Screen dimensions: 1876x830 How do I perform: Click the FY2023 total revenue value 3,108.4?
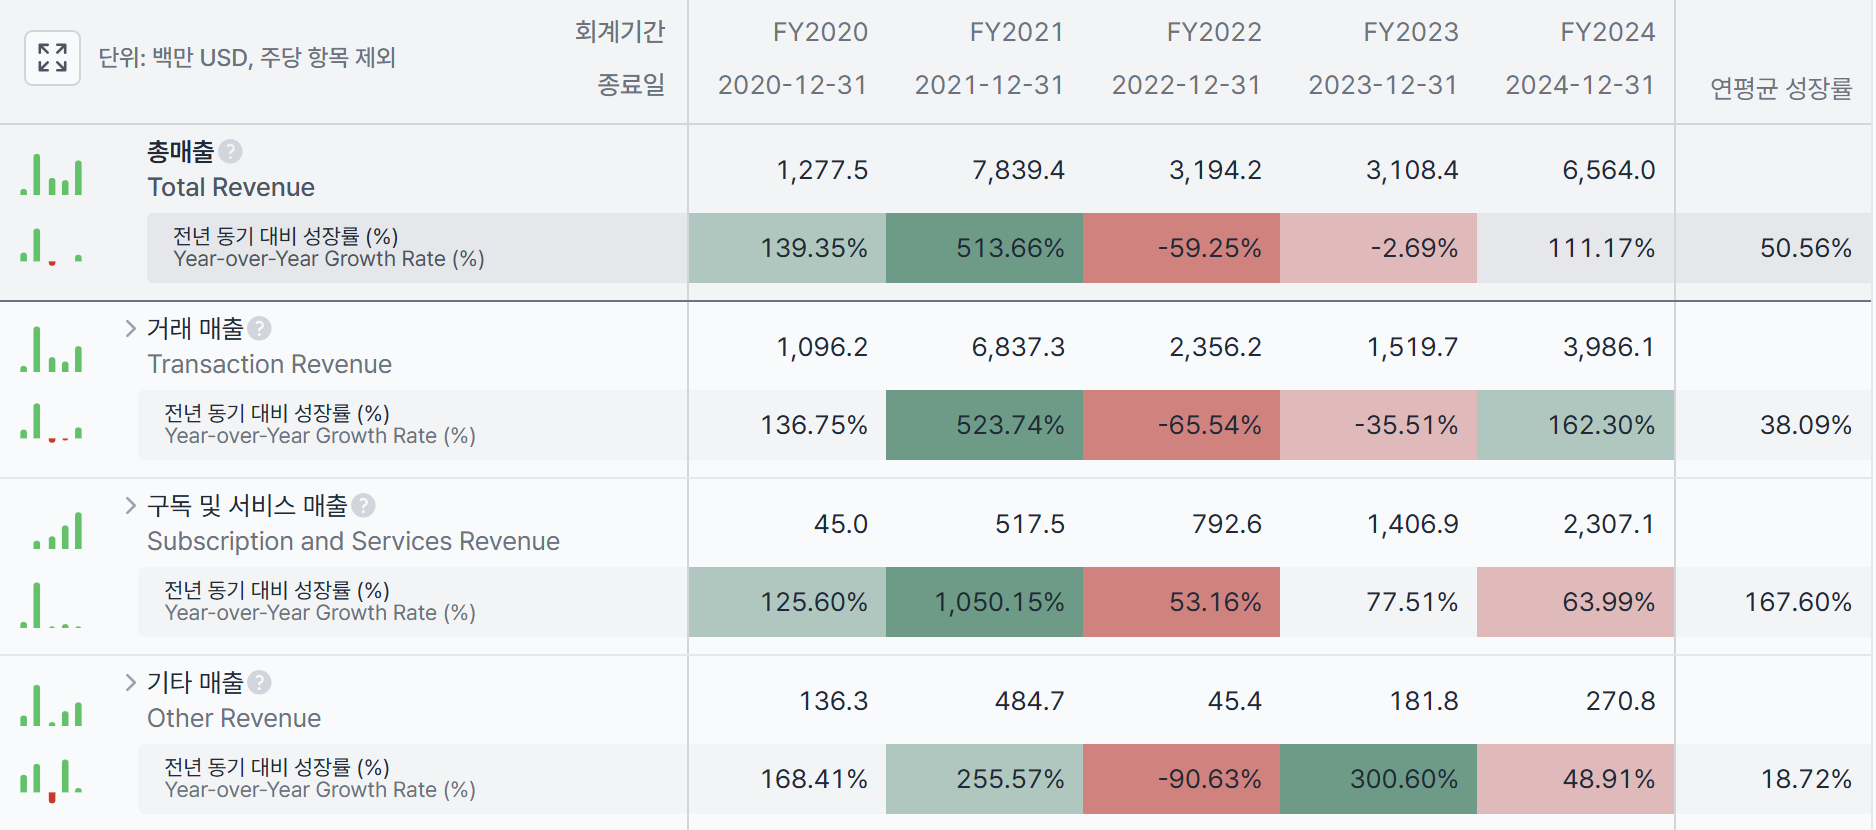(1412, 170)
